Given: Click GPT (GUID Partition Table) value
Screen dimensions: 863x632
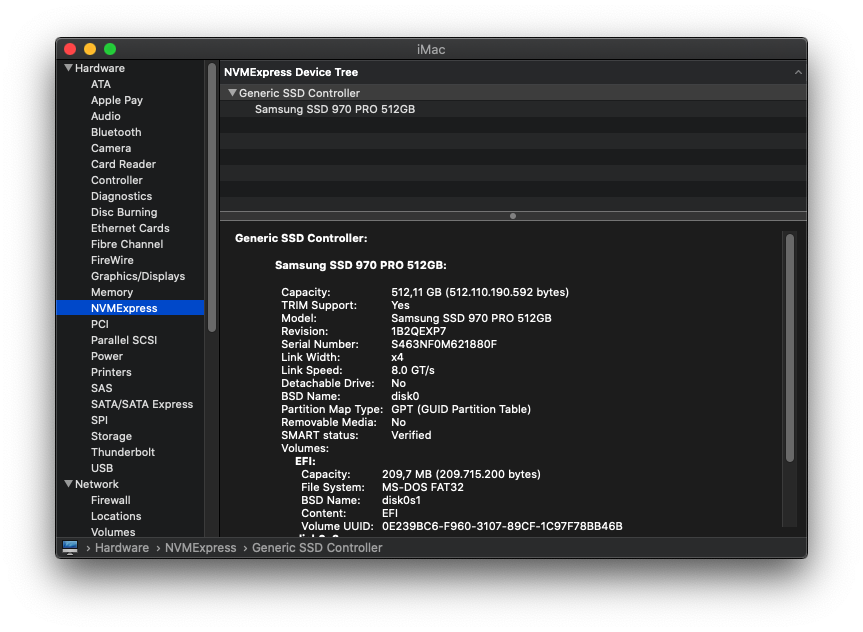Looking at the screenshot, I should [461, 409].
